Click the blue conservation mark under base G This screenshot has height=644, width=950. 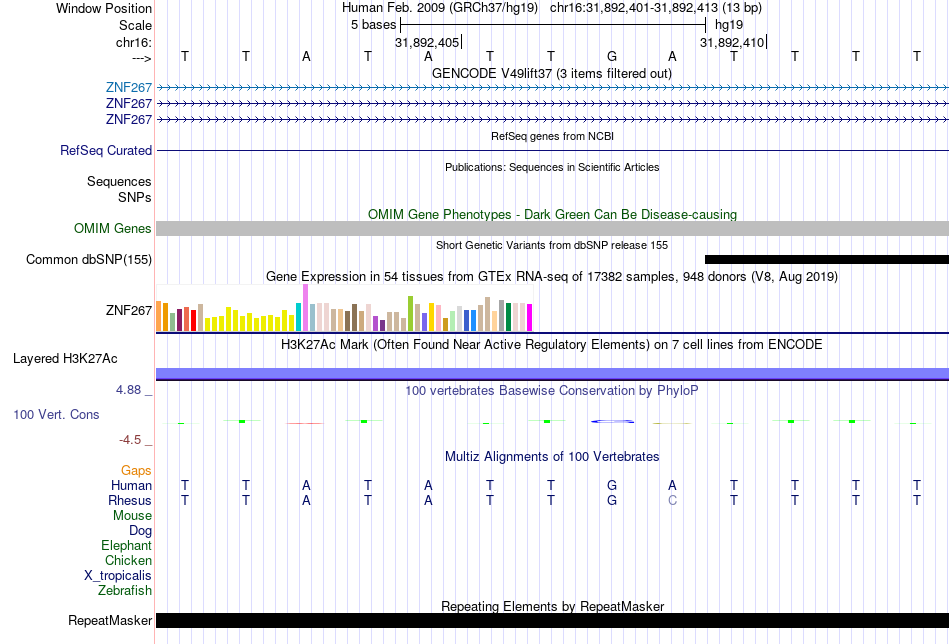(612, 421)
